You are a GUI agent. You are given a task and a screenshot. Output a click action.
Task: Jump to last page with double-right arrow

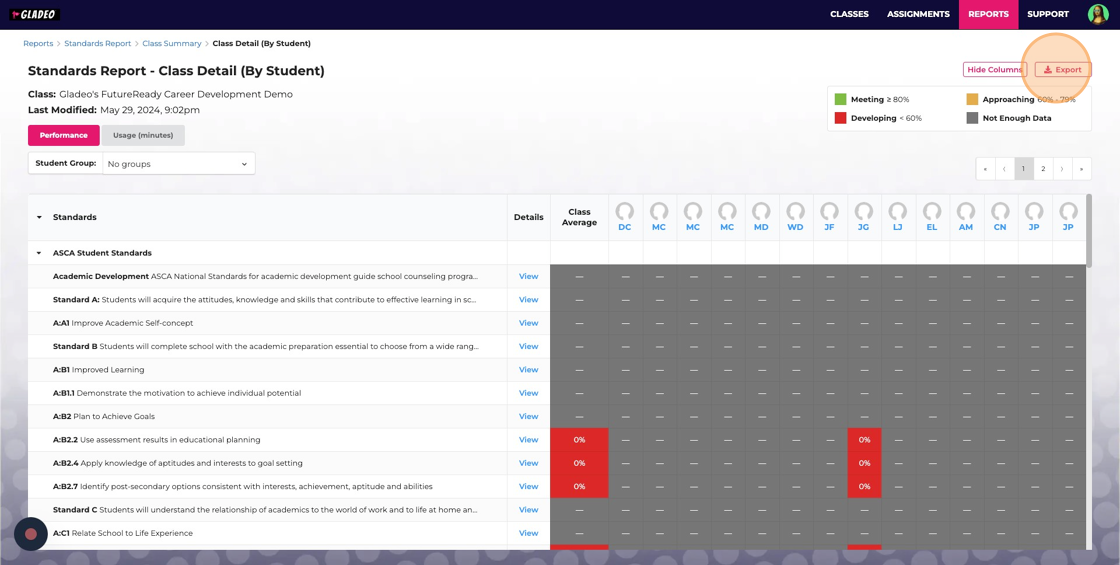coord(1081,169)
